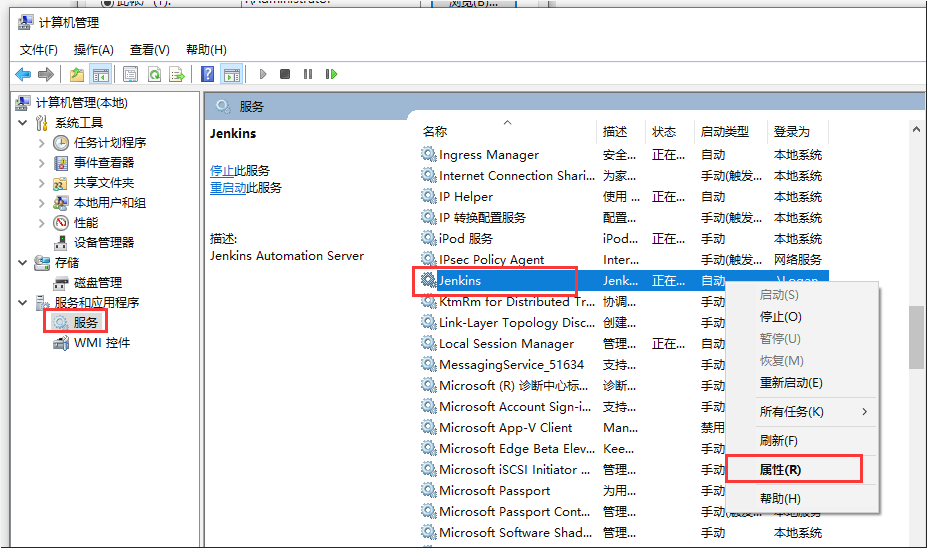Click the Export list toolbar icon

[177, 74]
